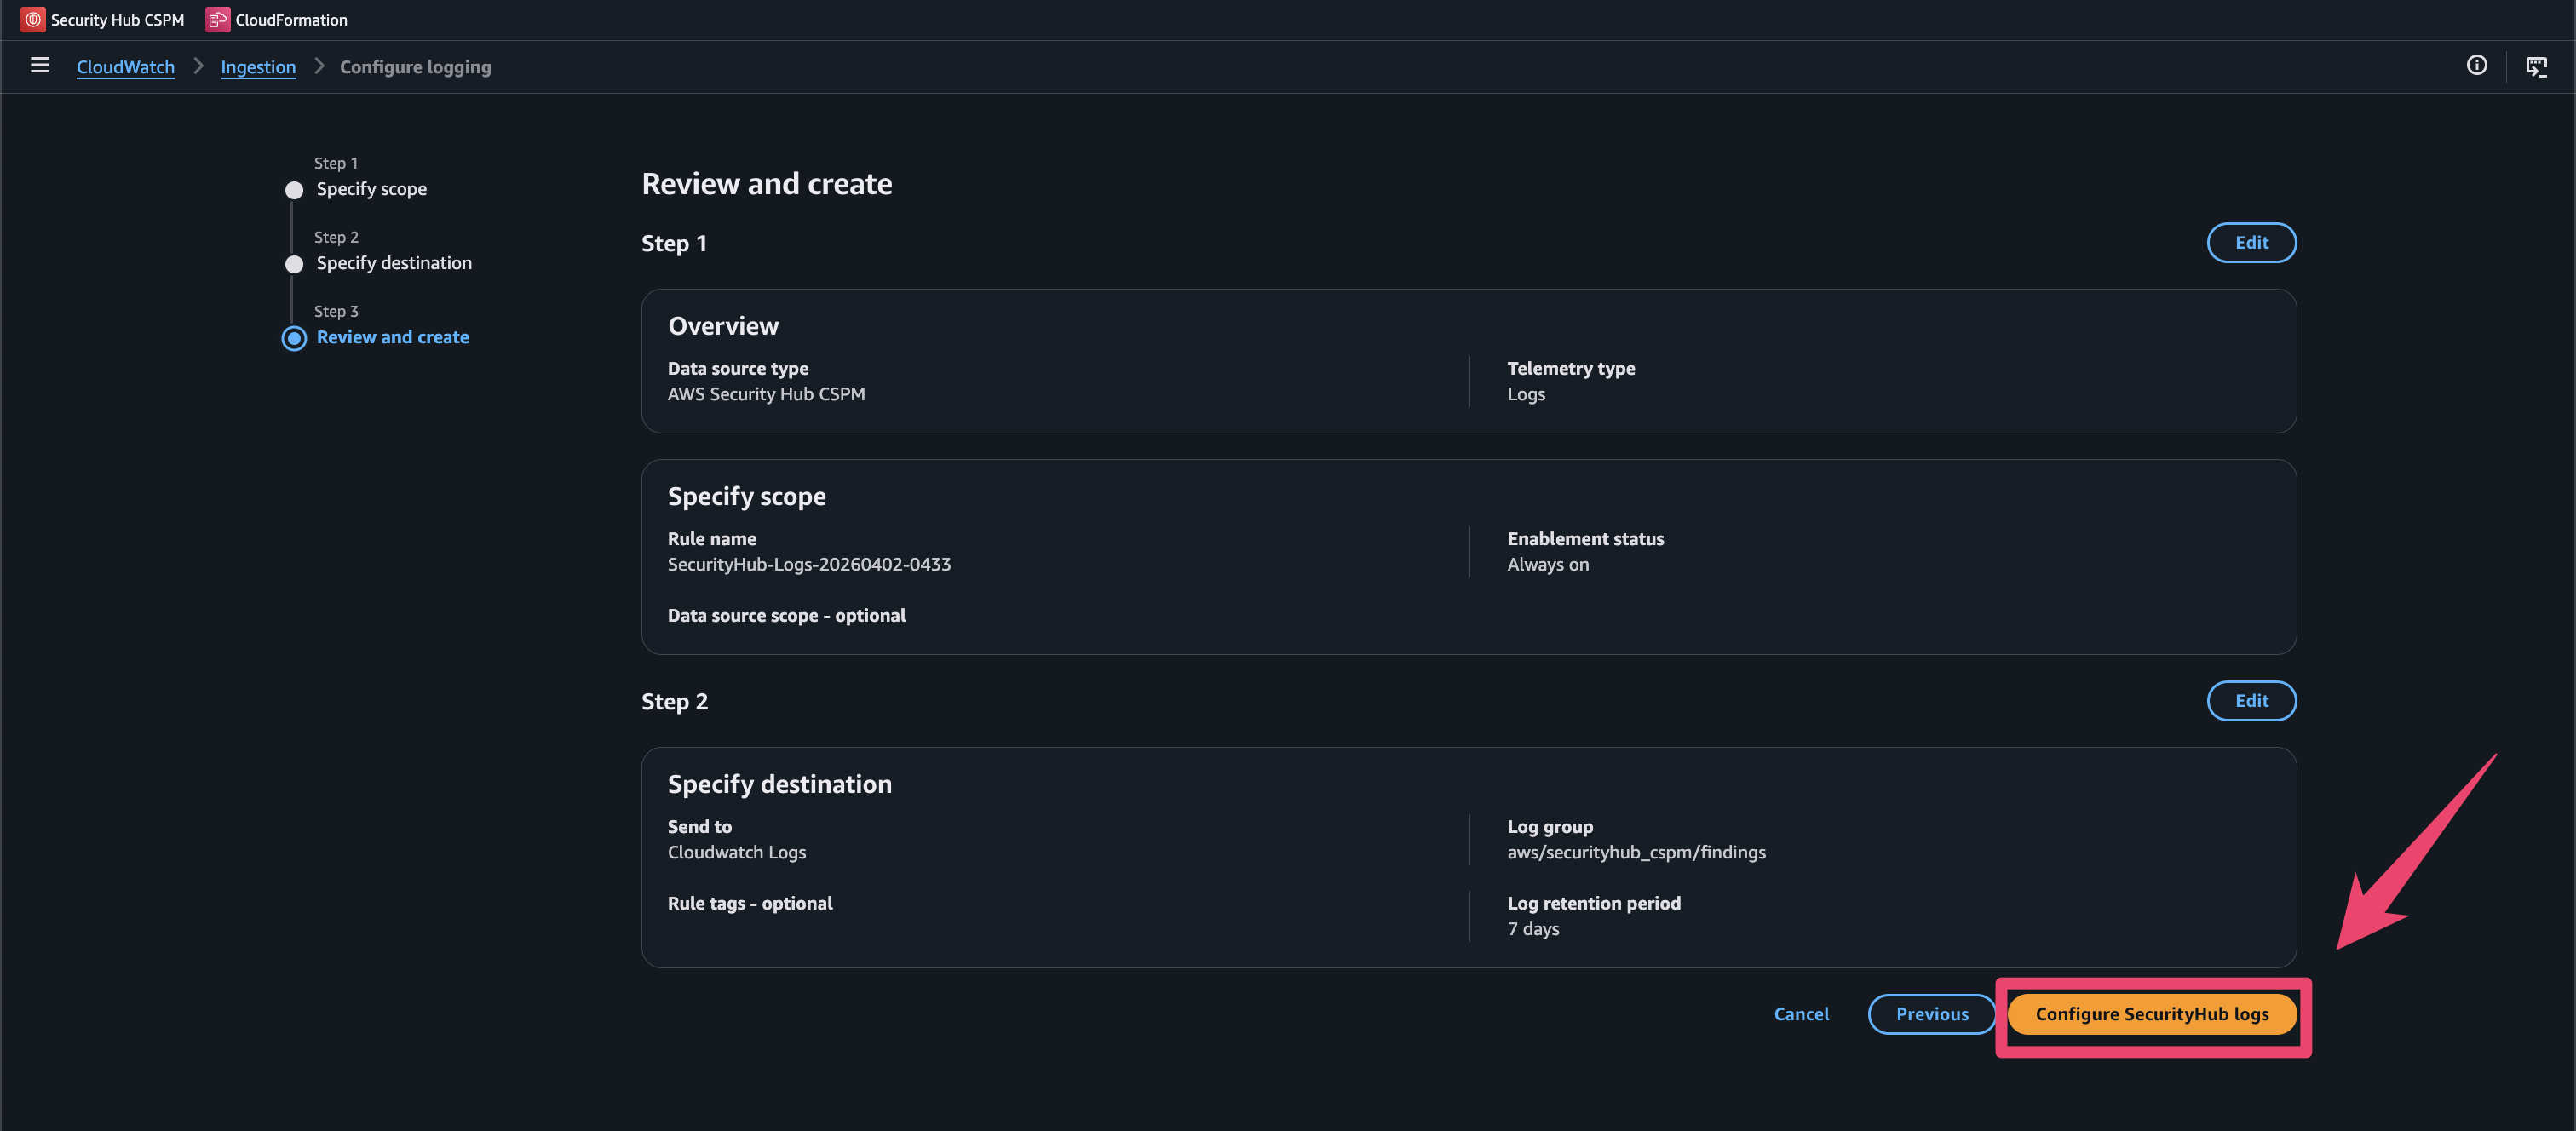Open the info panel icon
This screenshot has height=1131, width=2576.
[x=2476, y=66]
